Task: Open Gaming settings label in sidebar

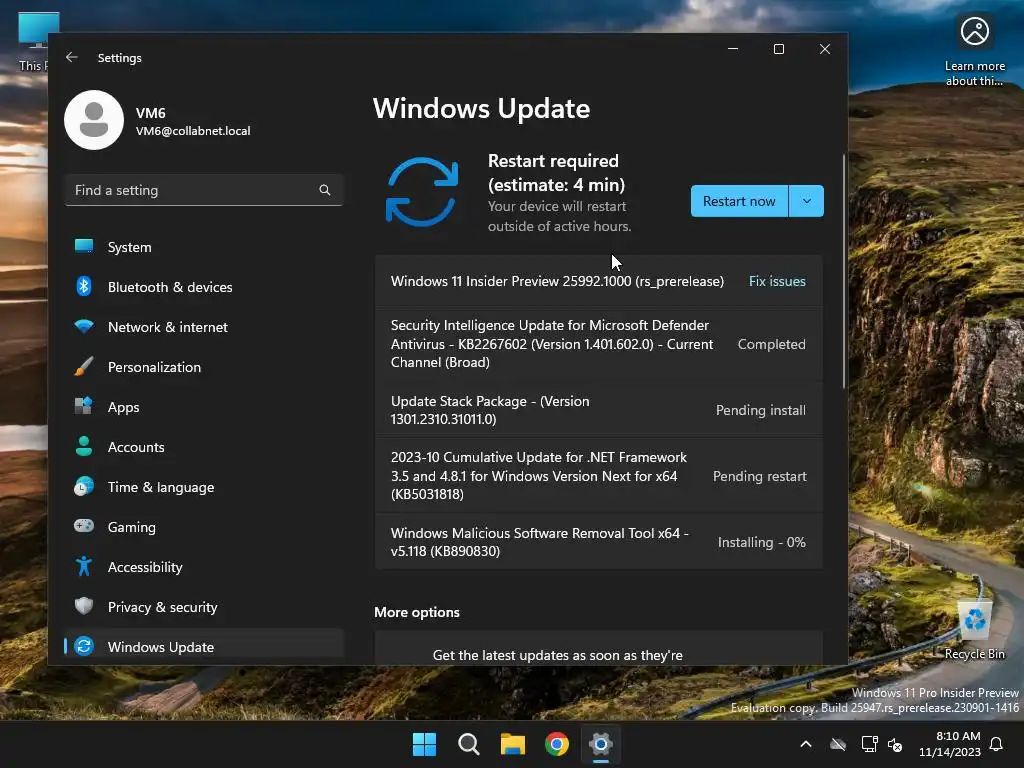Action: (x=132, y=527)
